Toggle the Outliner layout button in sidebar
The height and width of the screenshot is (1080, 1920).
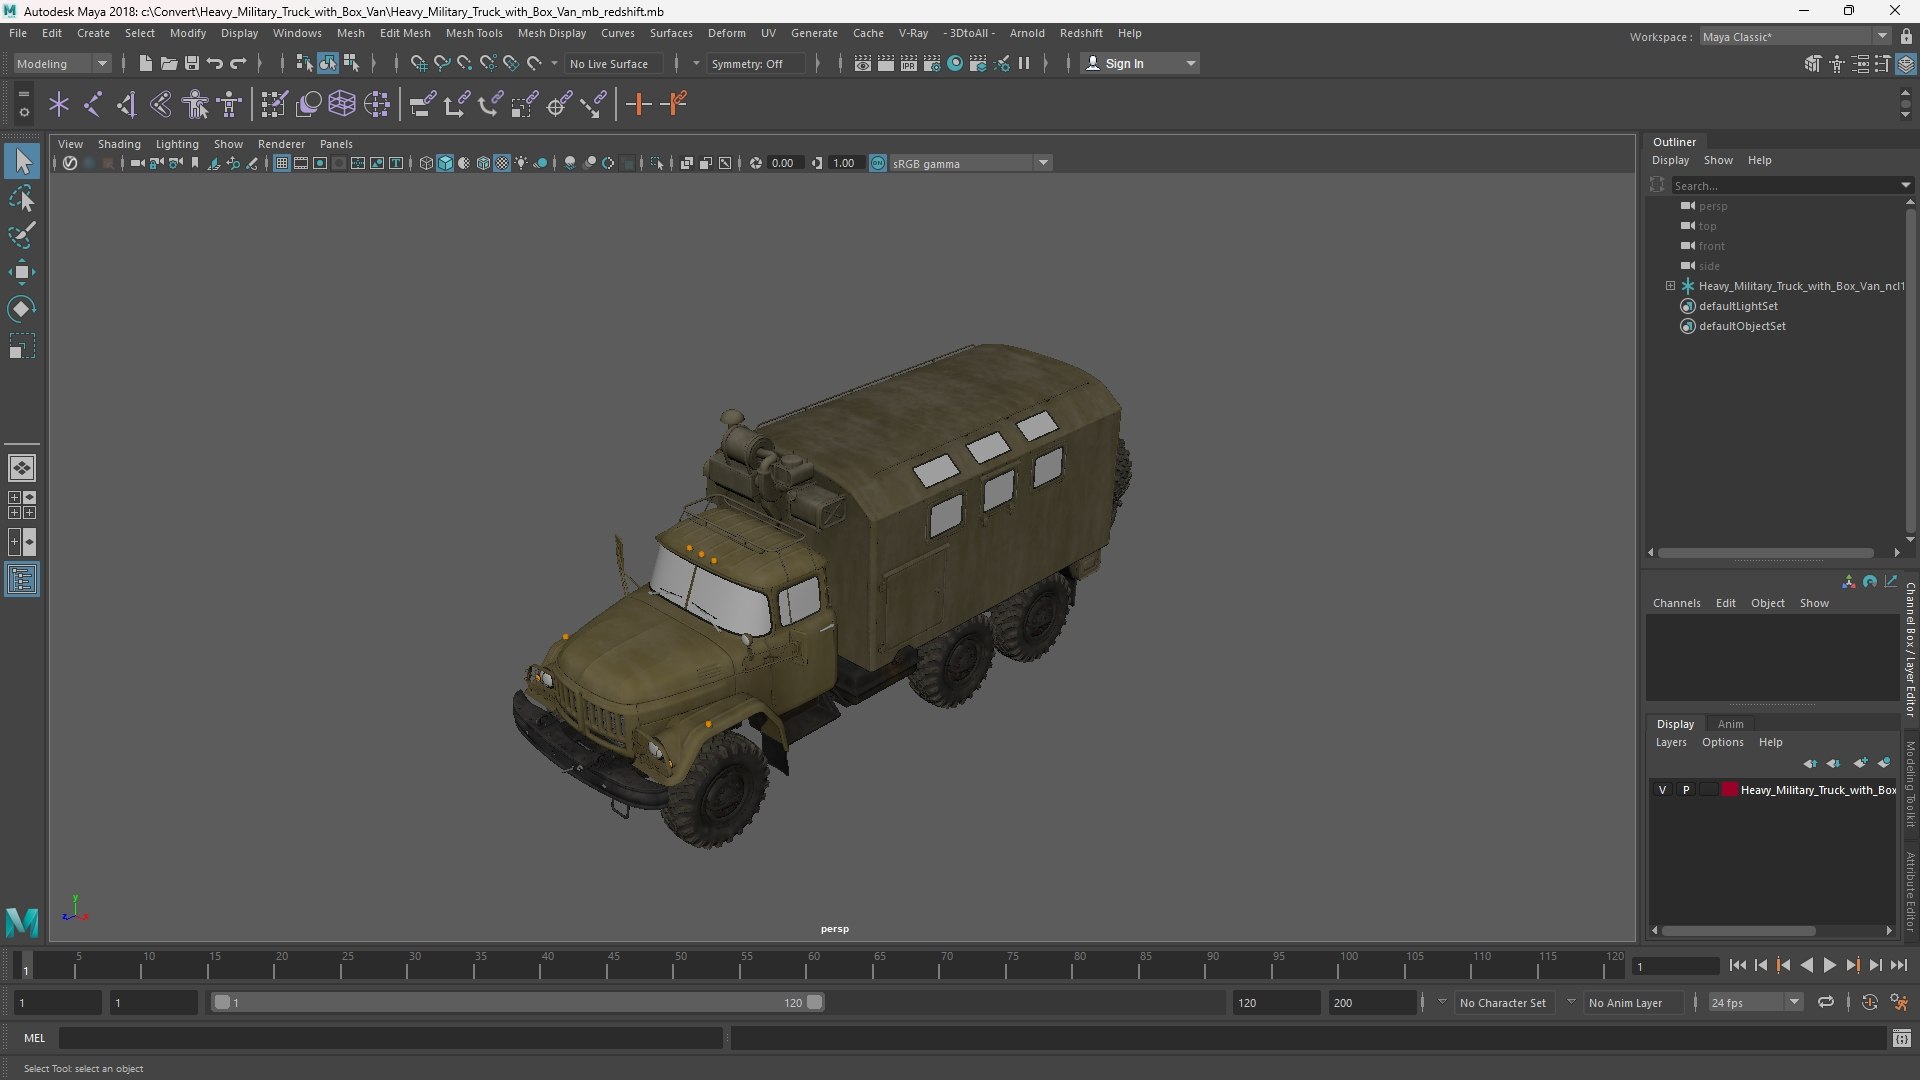pyautogui.click(x=22, y=580)
